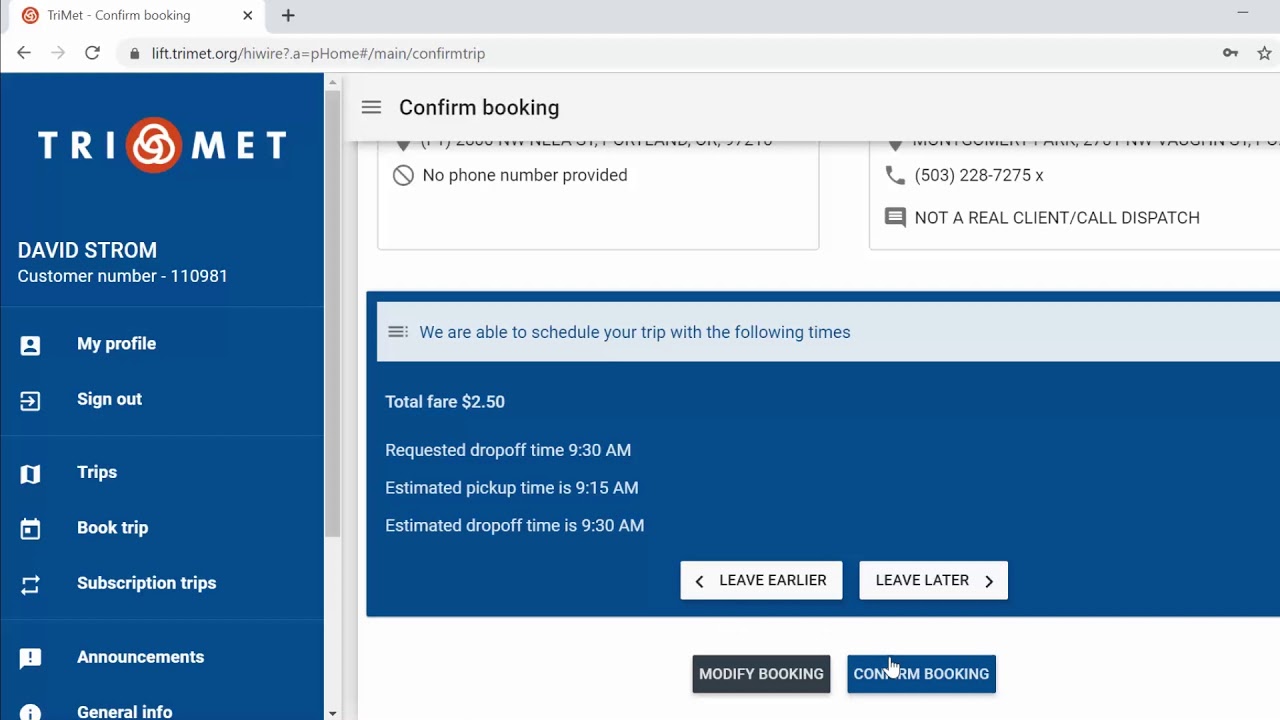Click the Trips map icon
The width and height of the screenshot is (1280, 720).
click(x=30, y=474)
